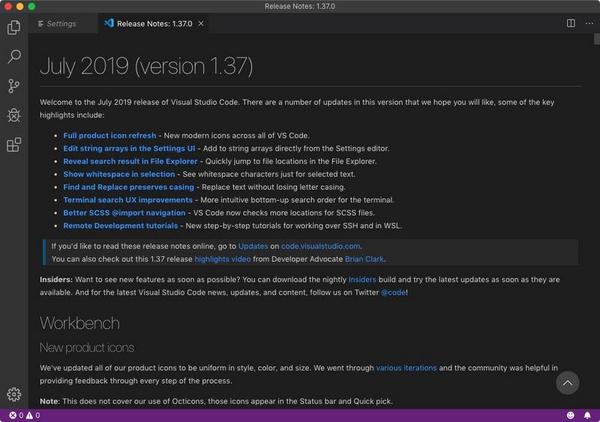Click the errors count in status bar

(16, 415)
